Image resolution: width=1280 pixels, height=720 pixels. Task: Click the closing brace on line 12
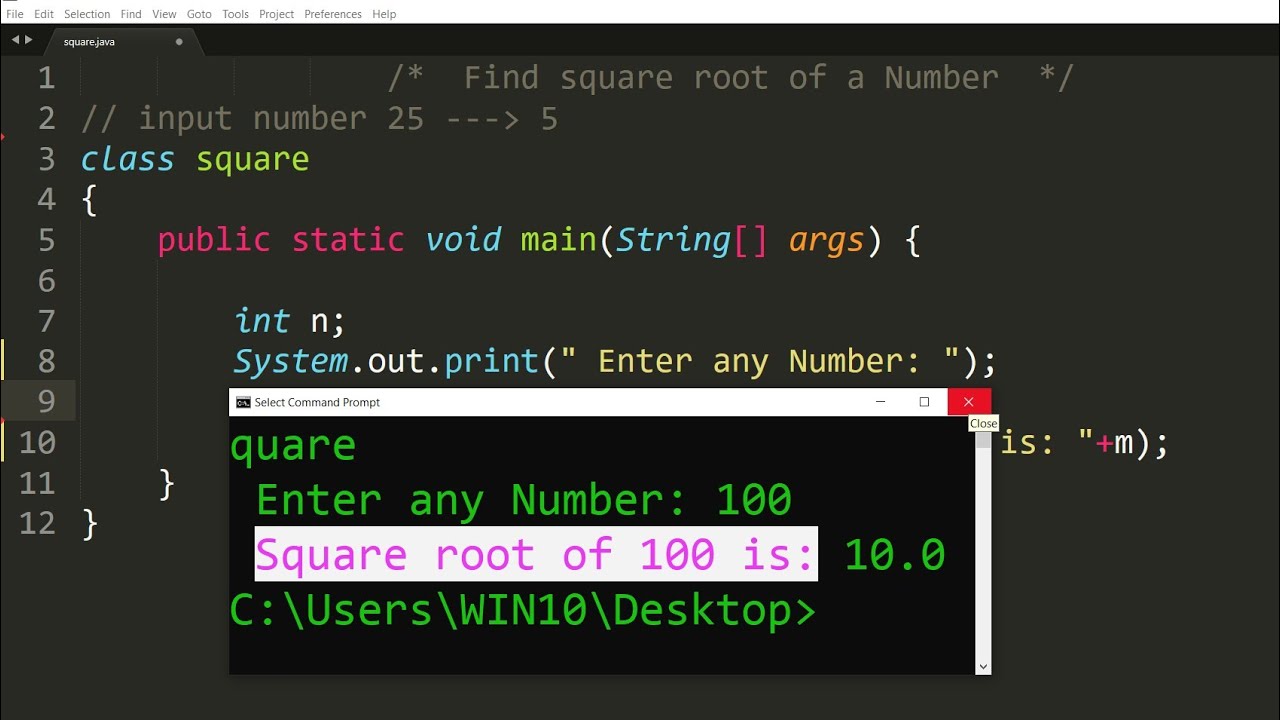click(x=90, y=523)
